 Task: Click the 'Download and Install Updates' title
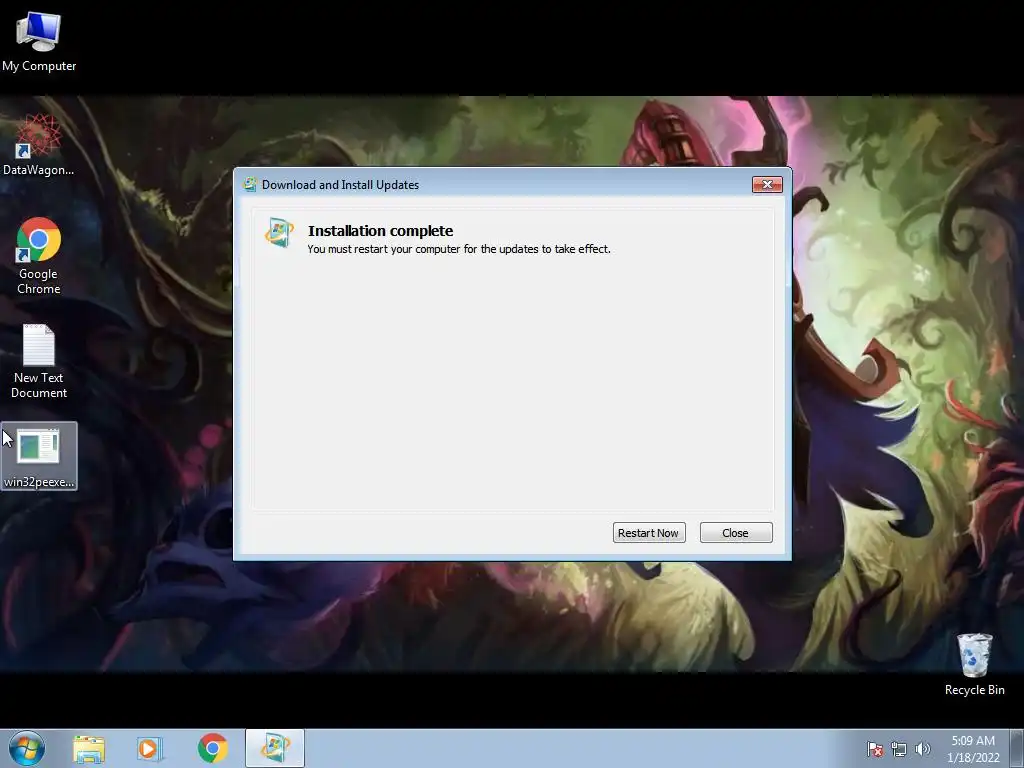pyautogui.click(x=340, y=185)
